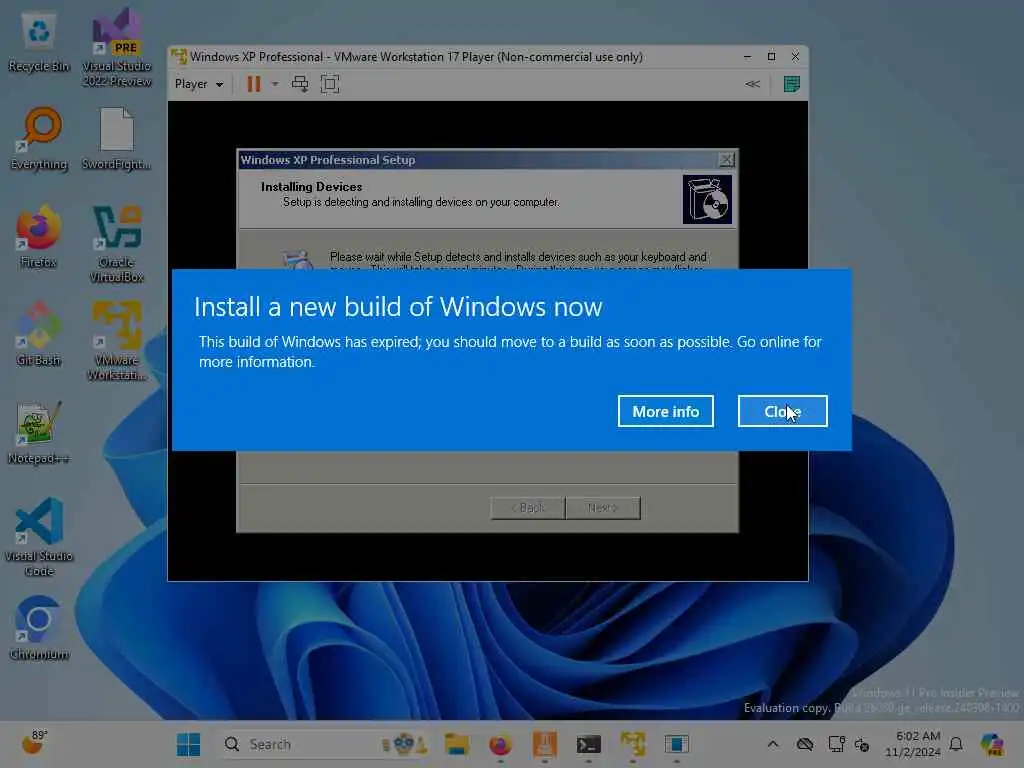Select the Recycle Bin desktop icon

pos(39,43)
